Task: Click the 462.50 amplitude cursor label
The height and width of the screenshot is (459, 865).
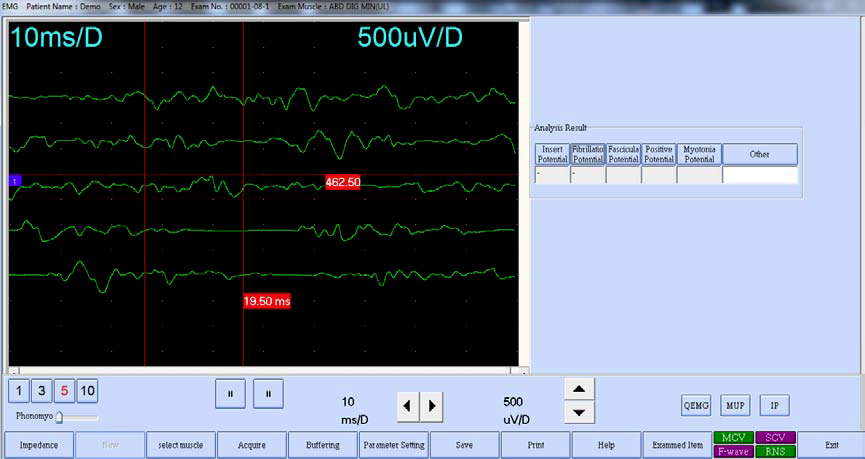Action: pos(343,183)
